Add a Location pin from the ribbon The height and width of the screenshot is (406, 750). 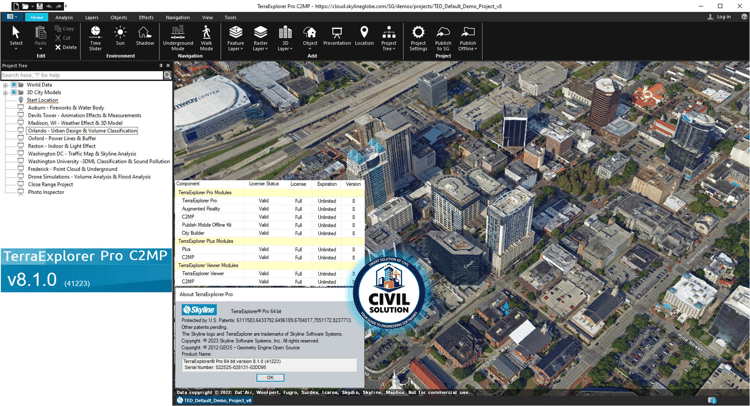(364, 36)
